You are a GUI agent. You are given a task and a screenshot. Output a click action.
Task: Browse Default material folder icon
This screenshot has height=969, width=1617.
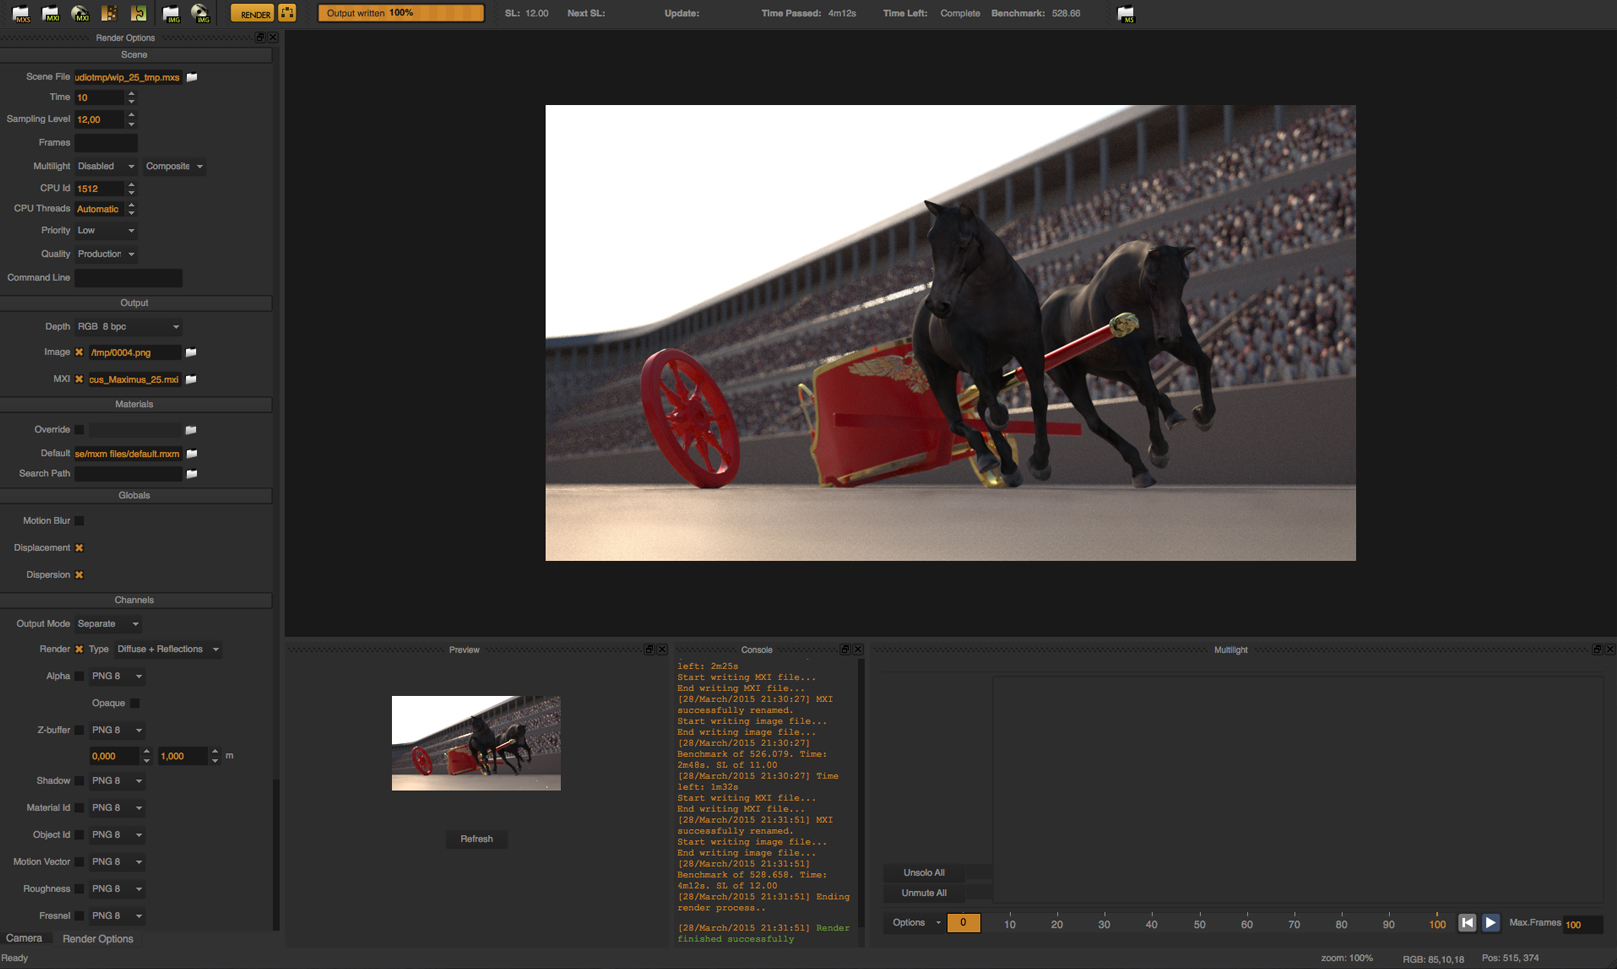192,454
